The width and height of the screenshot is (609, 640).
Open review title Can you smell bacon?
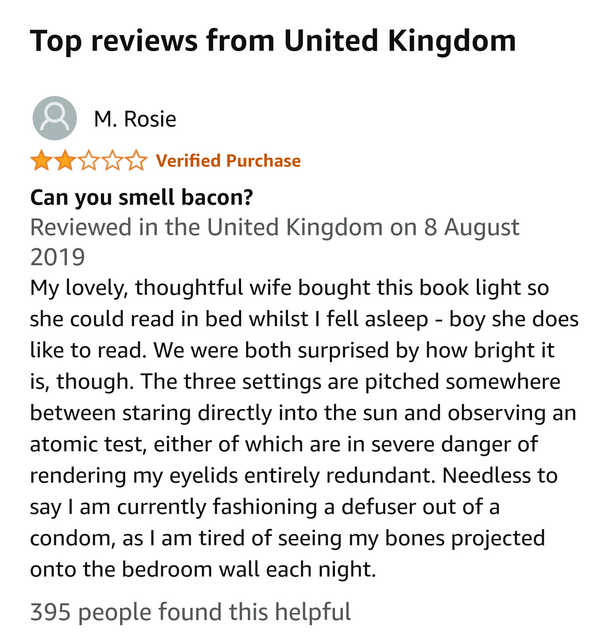point(142,198)
